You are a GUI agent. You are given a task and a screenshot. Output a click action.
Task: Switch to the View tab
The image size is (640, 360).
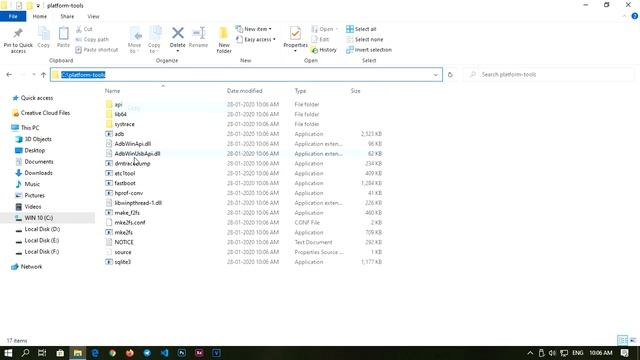[93, 16]
